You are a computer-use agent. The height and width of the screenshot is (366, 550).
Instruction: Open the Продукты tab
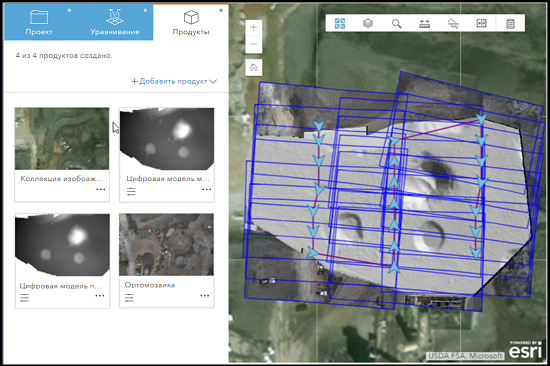coord(191,22)
